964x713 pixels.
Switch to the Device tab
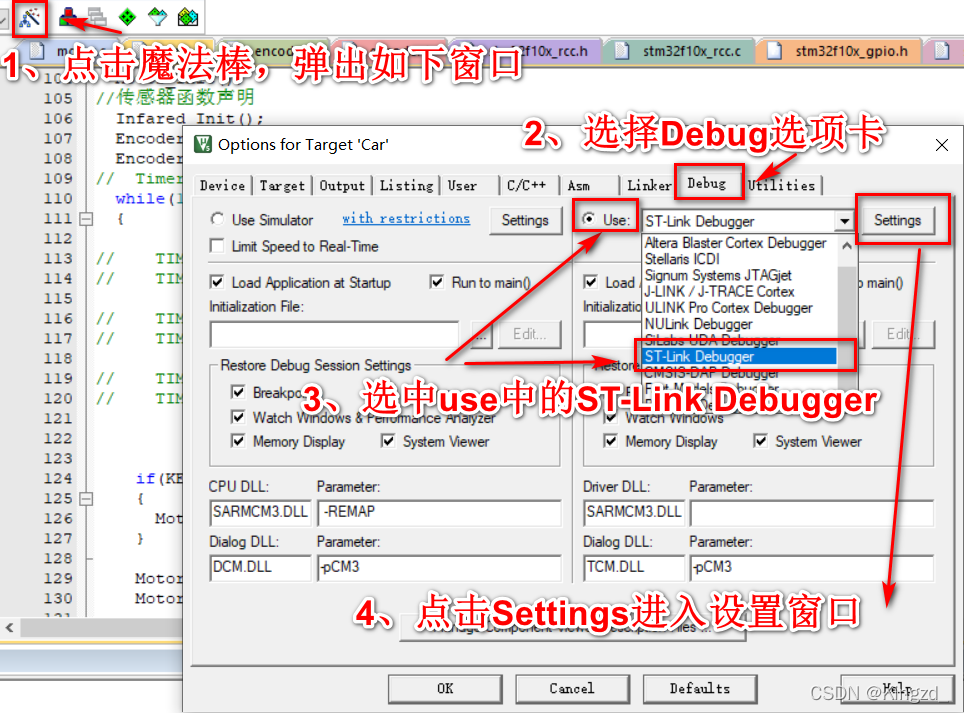click(222, 186)
